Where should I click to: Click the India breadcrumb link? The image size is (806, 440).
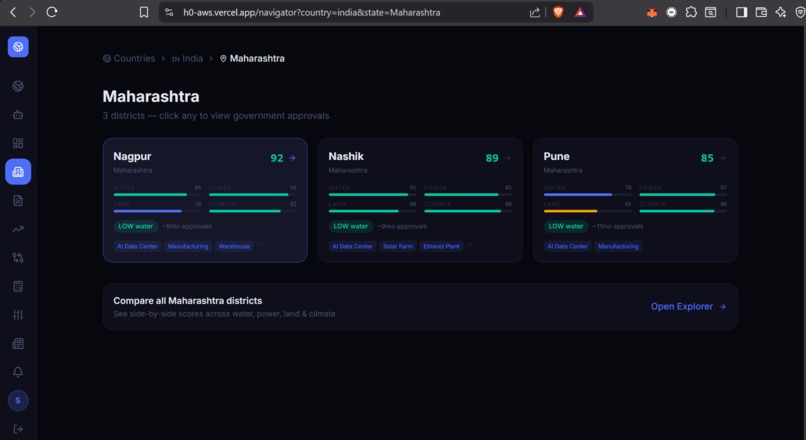187,59
